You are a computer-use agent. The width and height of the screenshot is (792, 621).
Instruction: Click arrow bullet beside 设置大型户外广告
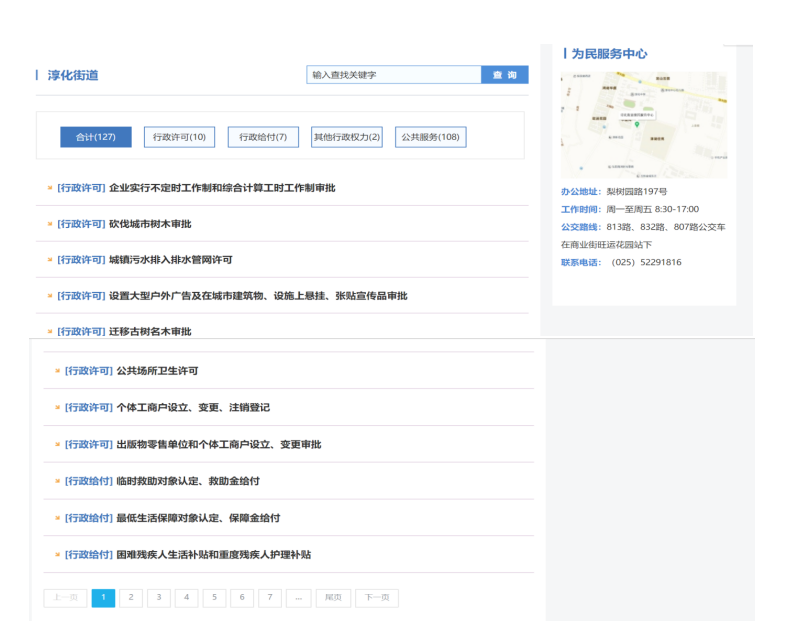(50, 296)
